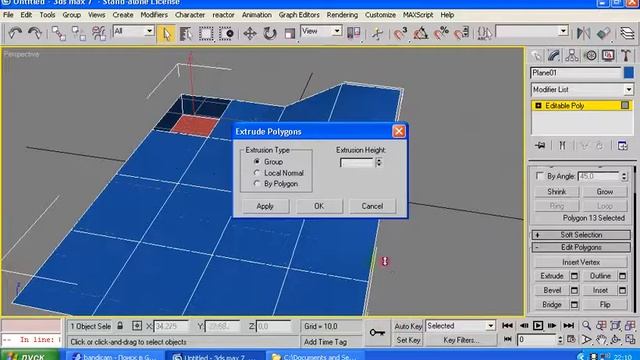Click the Redo arrow in main toolbar

[35, 33]
